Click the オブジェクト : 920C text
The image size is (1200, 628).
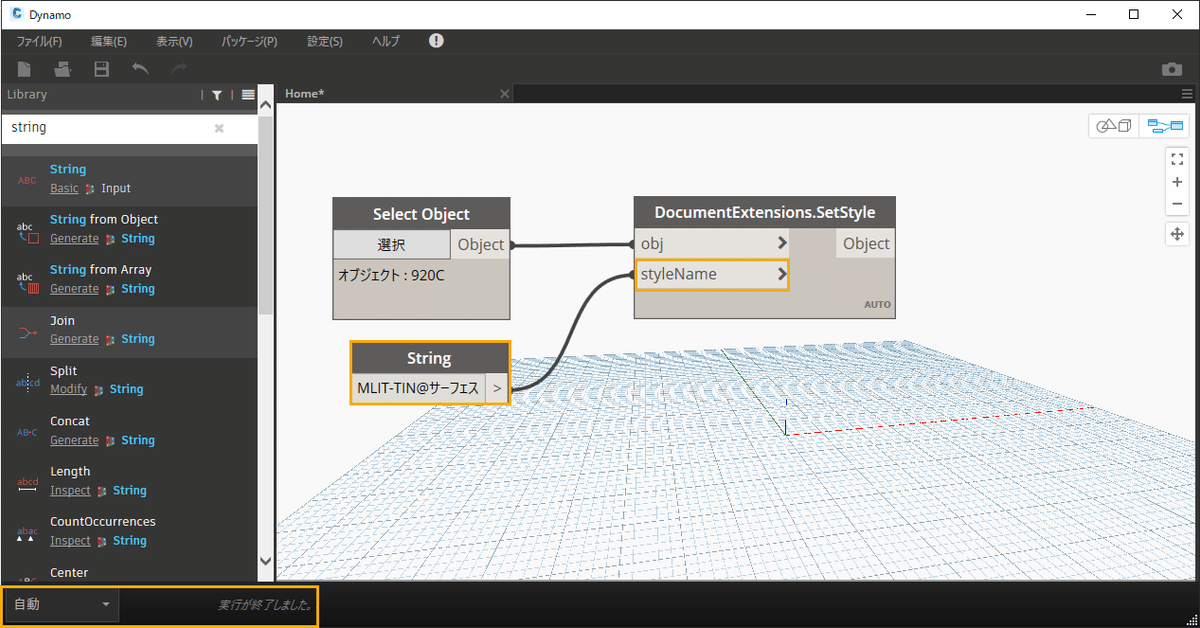391,274
